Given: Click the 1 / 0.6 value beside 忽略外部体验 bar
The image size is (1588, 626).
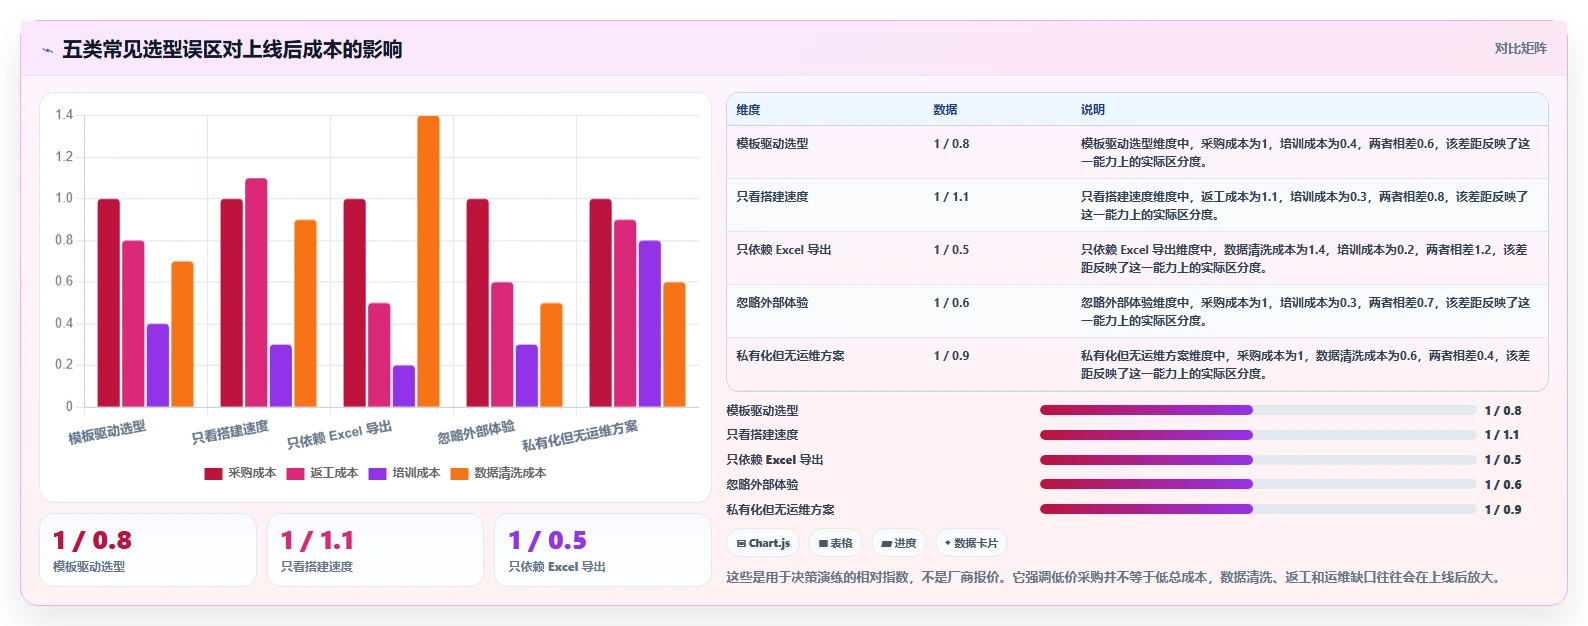Looking at the screenshot, I should point(1503,485).
